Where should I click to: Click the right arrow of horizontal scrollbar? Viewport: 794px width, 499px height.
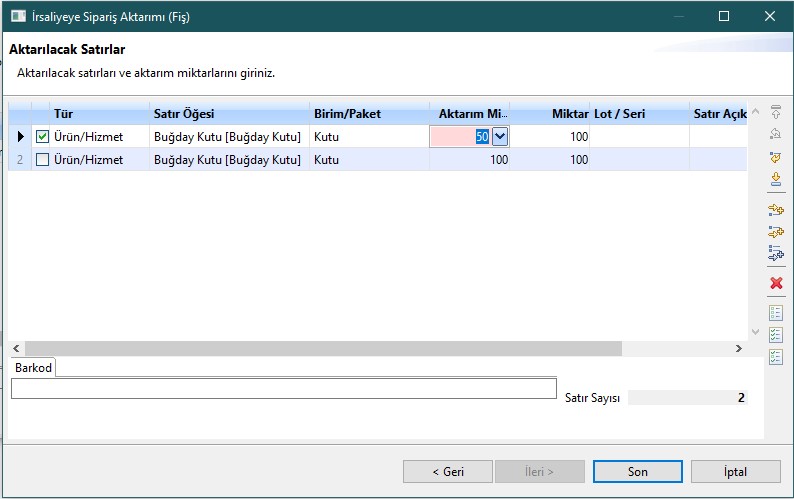pos(739,349)
